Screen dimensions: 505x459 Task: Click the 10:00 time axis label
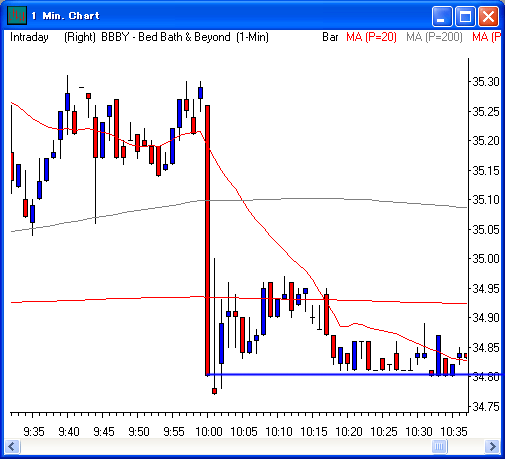(x=209, y=432)
